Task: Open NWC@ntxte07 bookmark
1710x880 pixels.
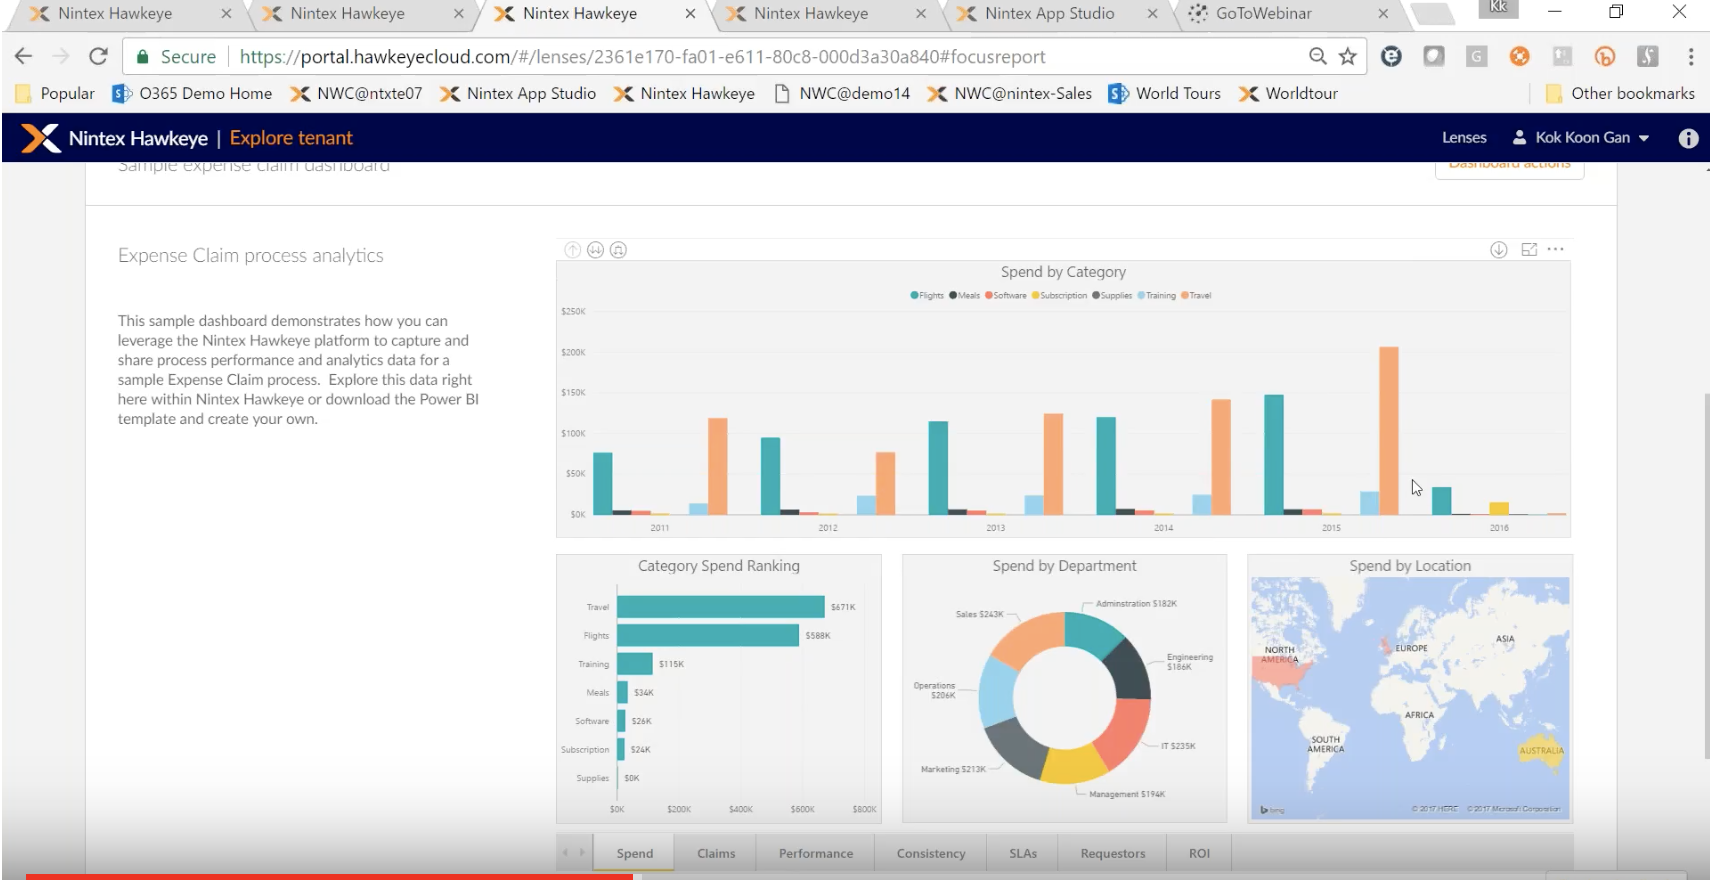Action: (356, 93)
